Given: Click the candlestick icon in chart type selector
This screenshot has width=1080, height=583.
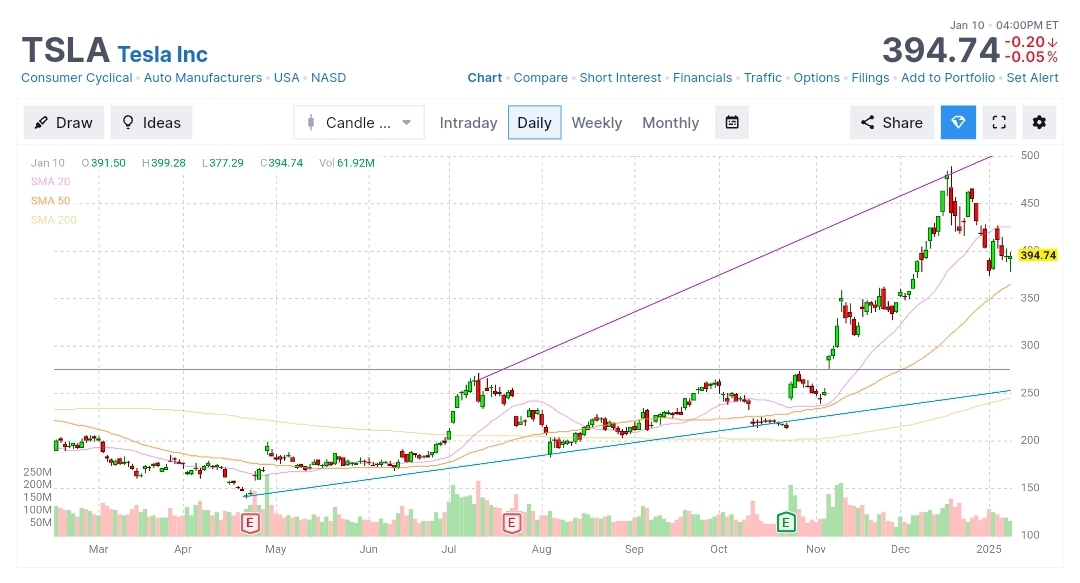Looking at the screenshot, I should click(x=311, y=123).
